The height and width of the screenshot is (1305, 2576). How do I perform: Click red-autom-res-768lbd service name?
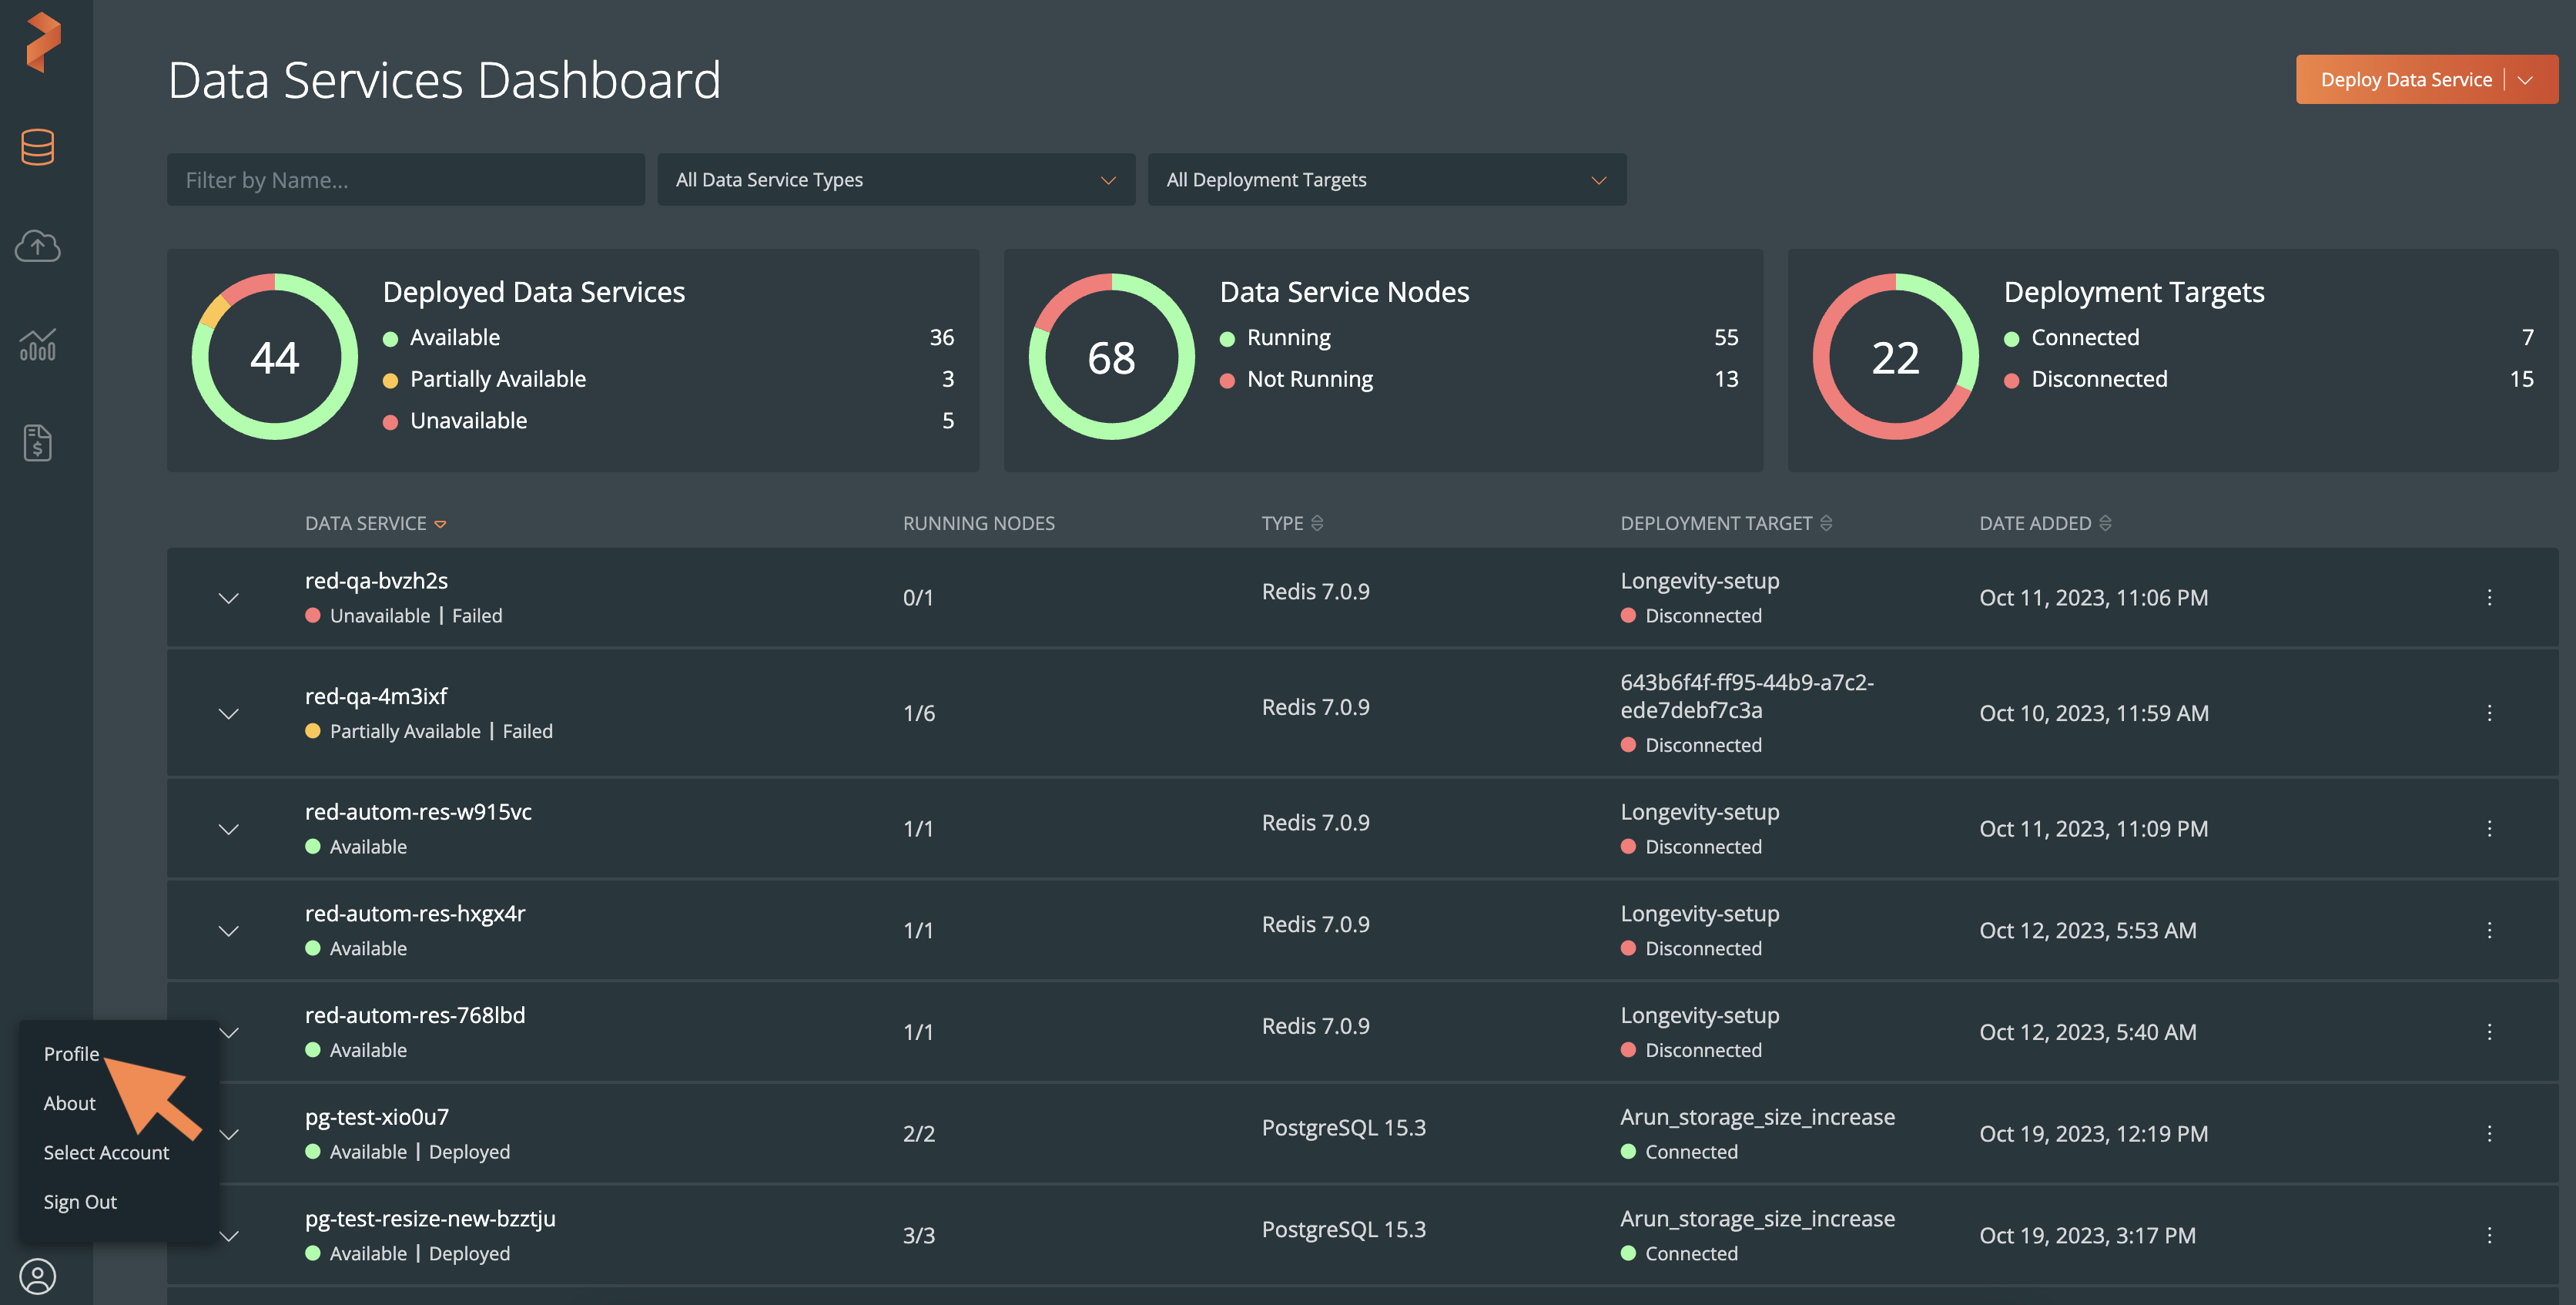(x=414, y=1015)
